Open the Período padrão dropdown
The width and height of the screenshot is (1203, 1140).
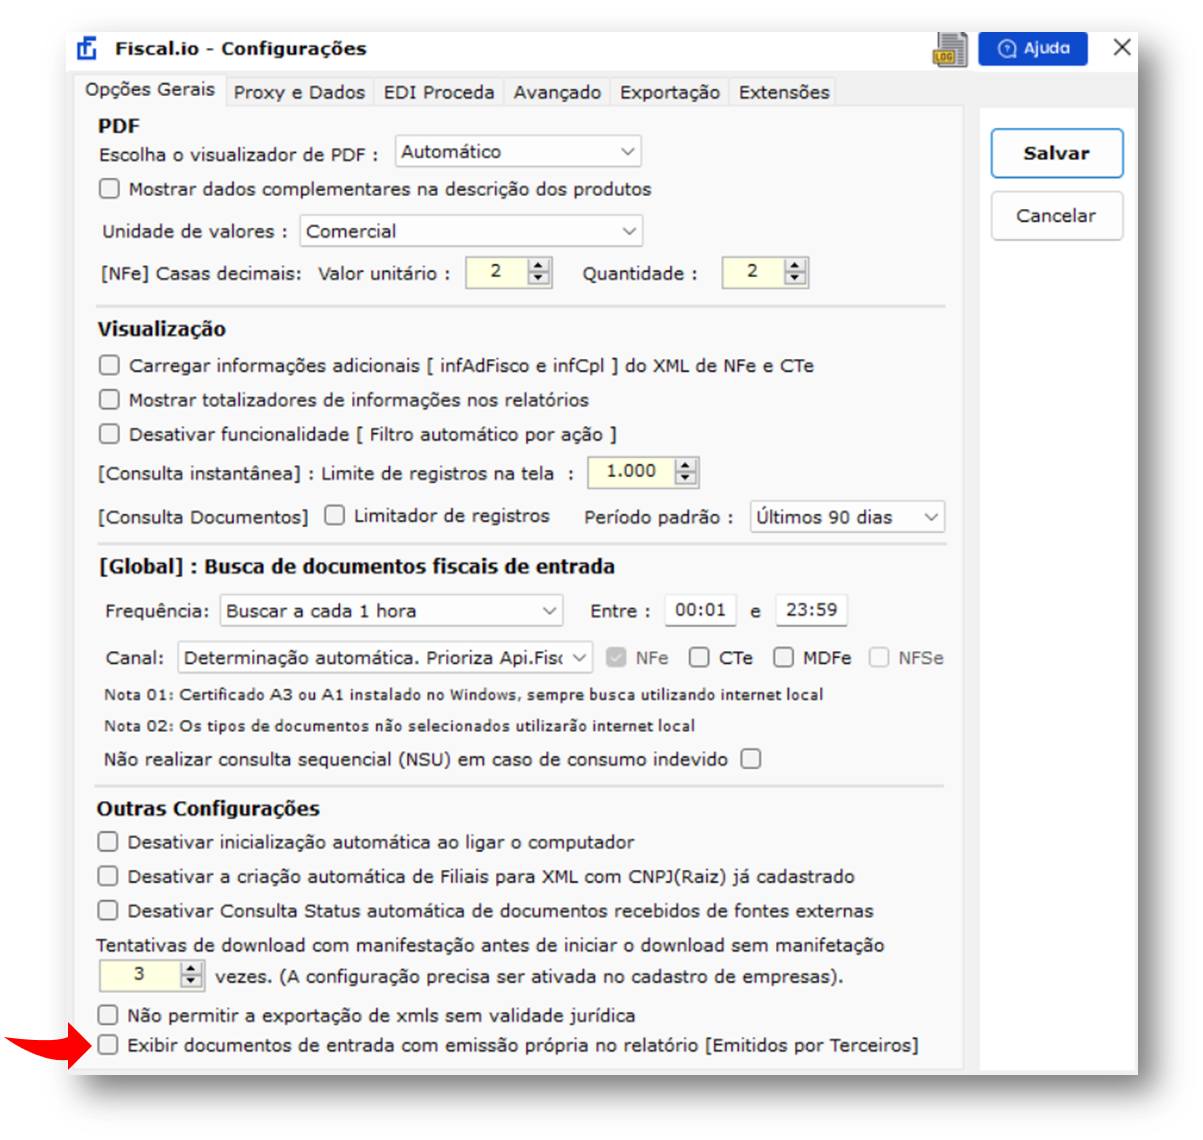(847, 517)
